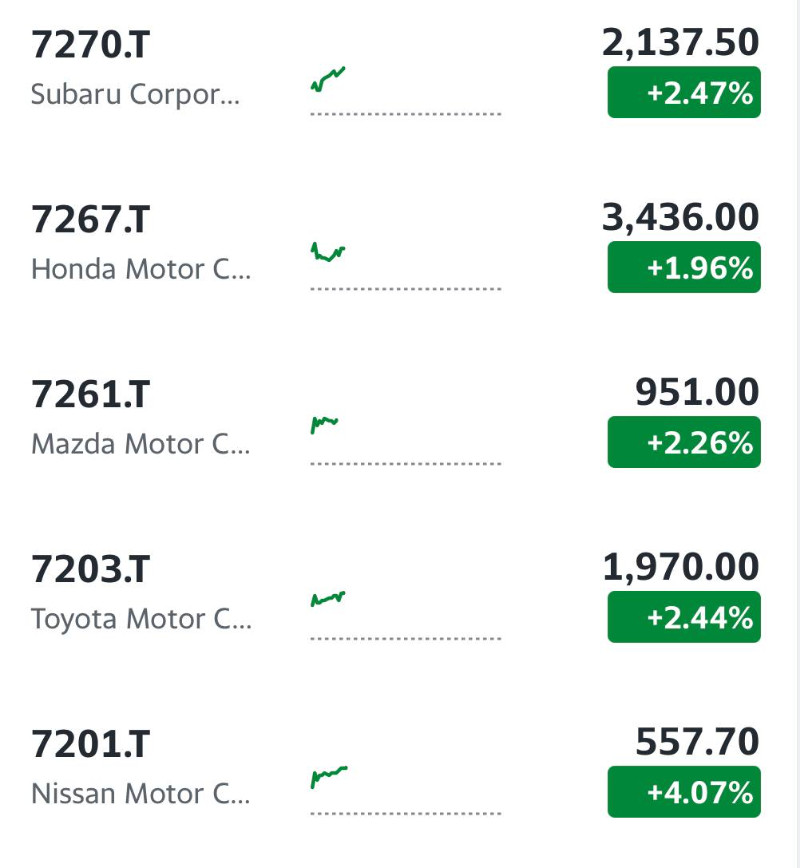Tap Subaru's +2.47% change badge
Screen dimensions: 800x868
(x=684, y=92)
